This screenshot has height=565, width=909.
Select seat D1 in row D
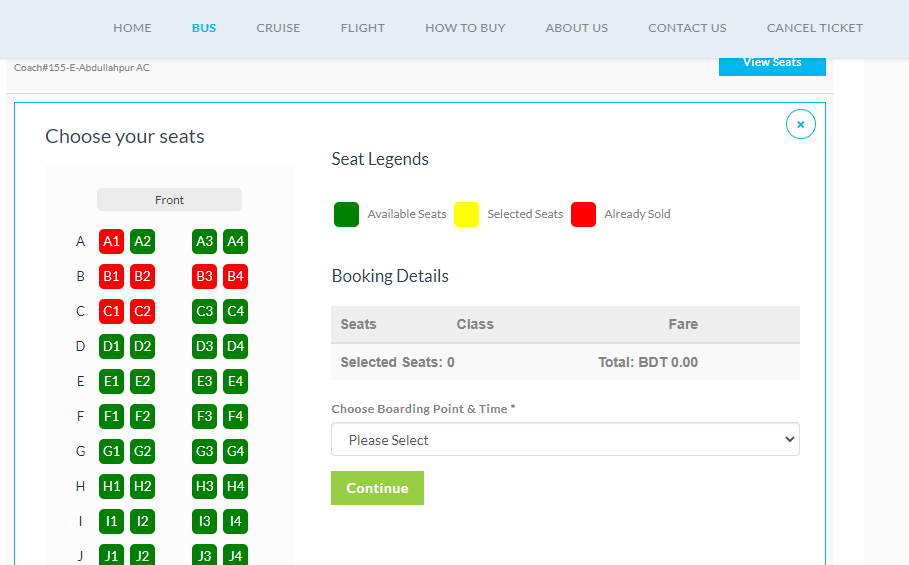tap(111, 346)
